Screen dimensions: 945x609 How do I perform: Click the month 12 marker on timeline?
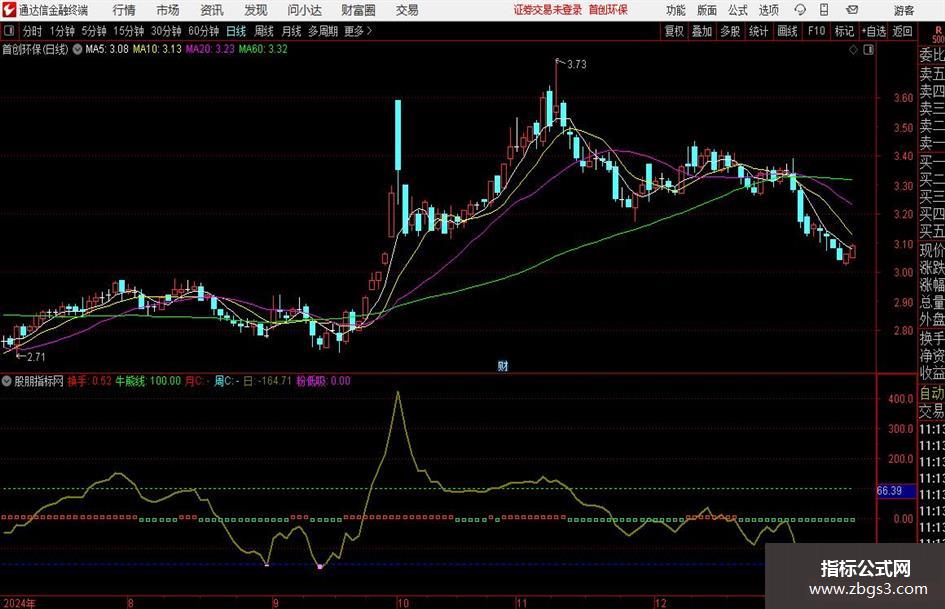[661, 603]
